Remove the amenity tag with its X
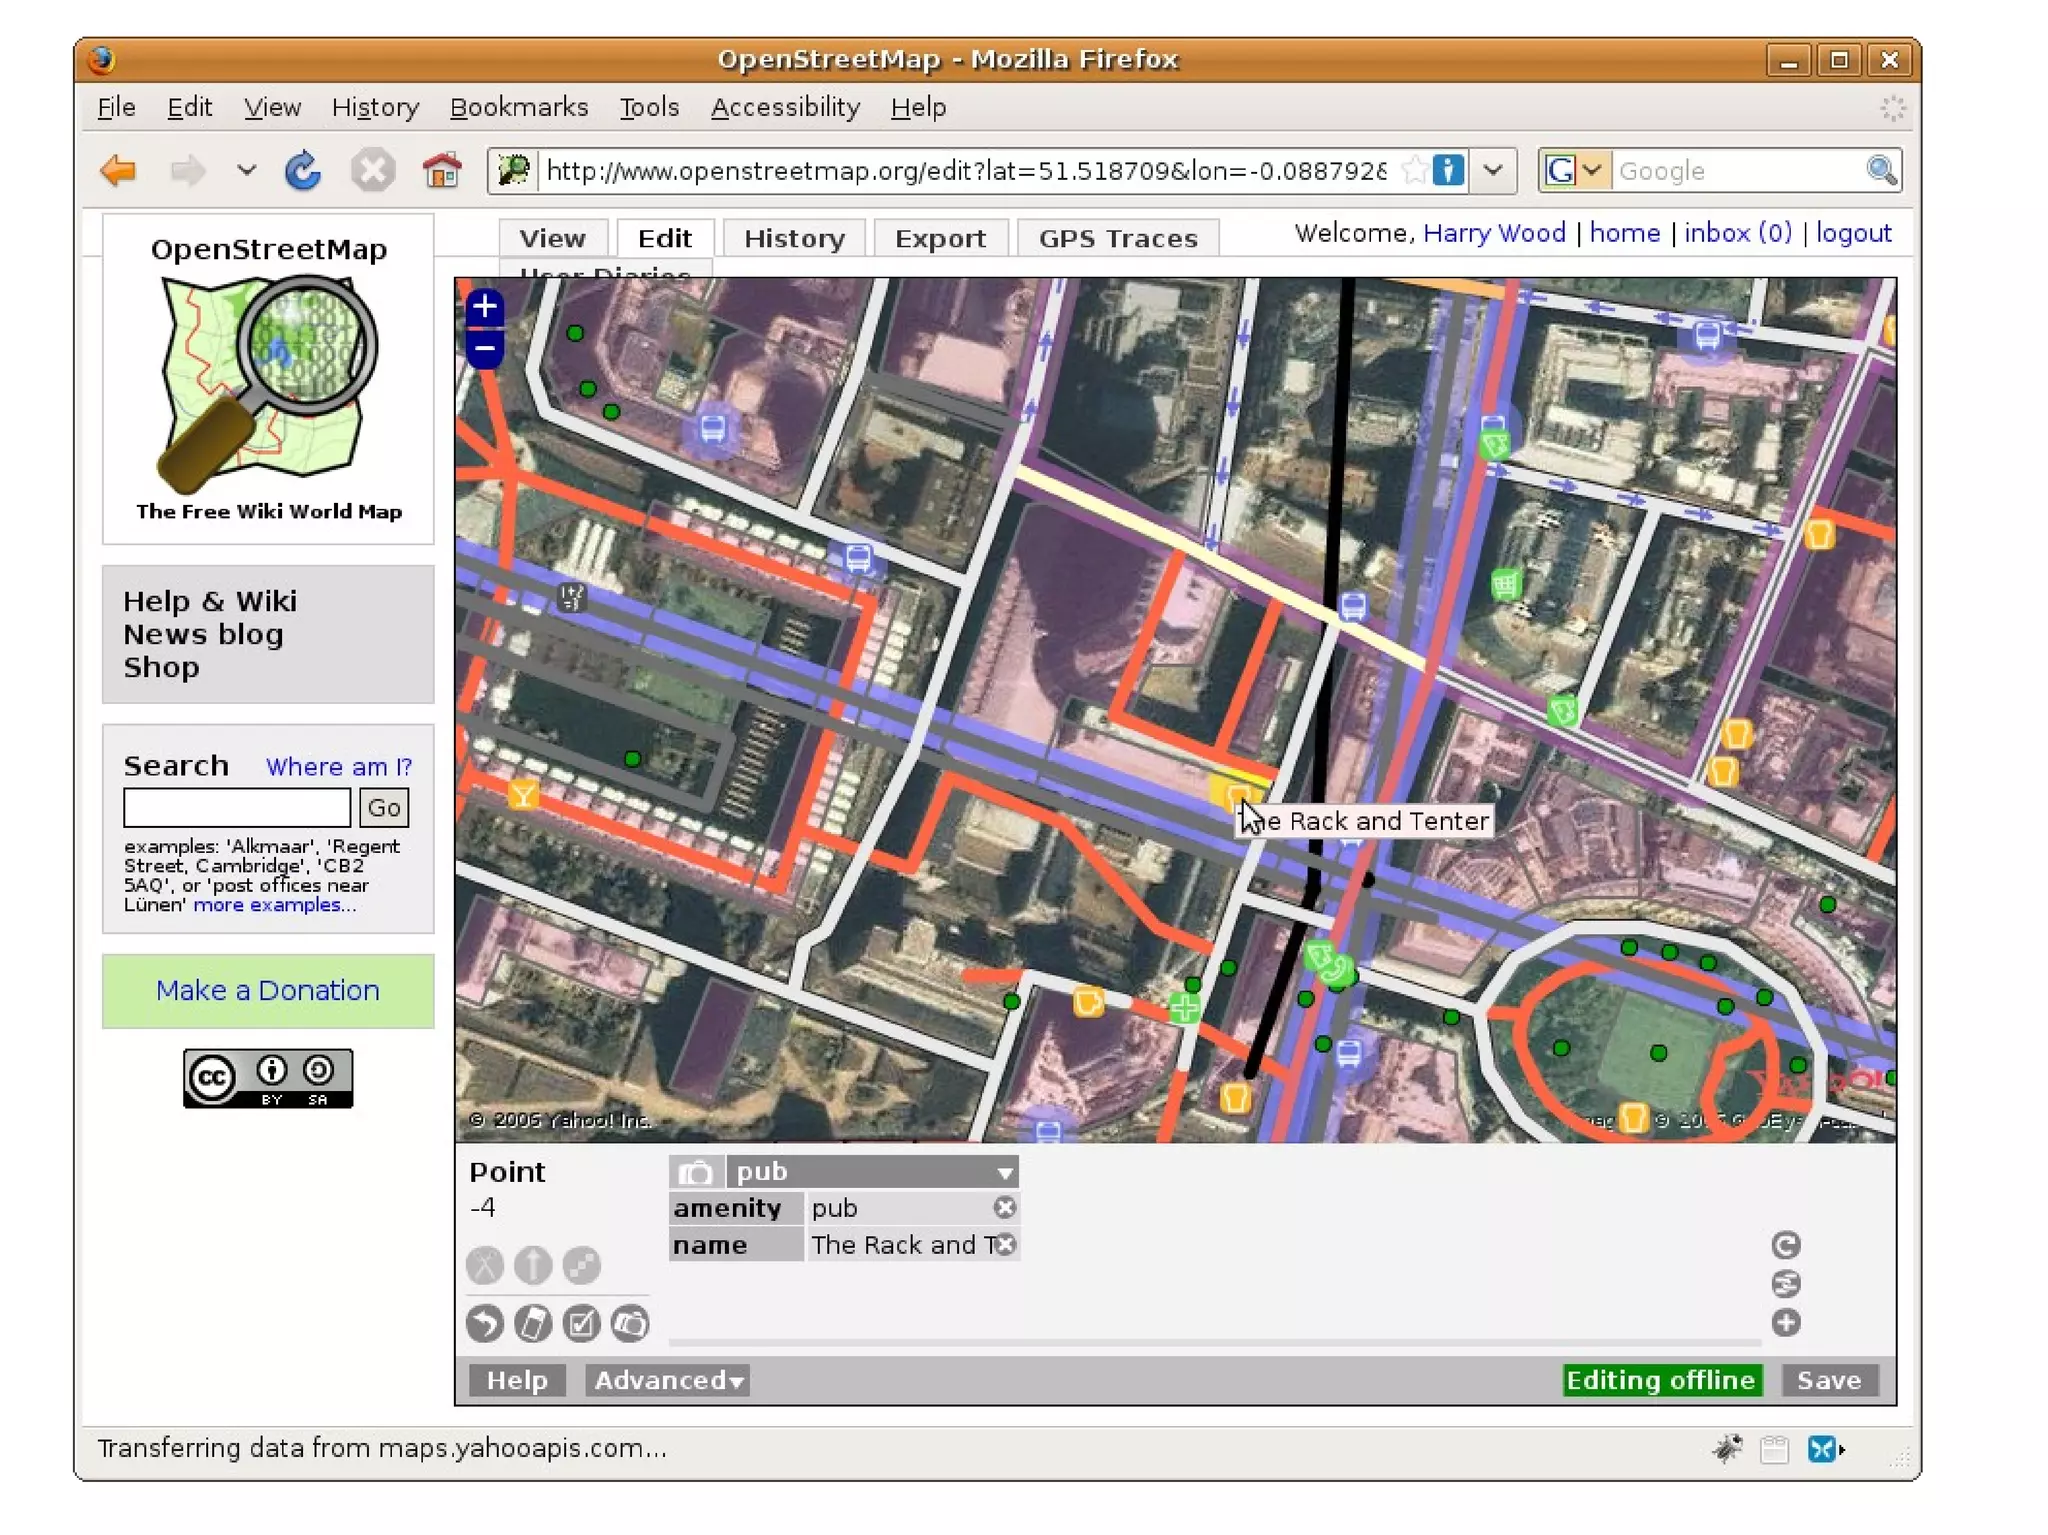The width and height of the screenshot is (2048, 1535). pos(1005,1208)
